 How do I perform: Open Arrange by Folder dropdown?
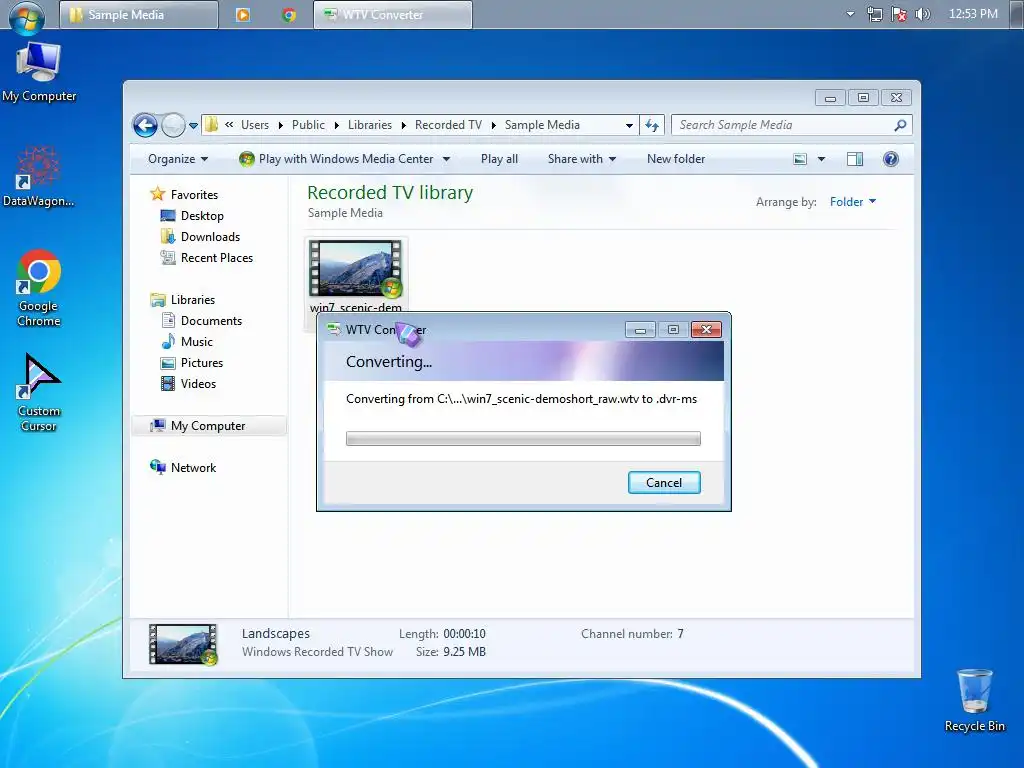coord(852,202)
